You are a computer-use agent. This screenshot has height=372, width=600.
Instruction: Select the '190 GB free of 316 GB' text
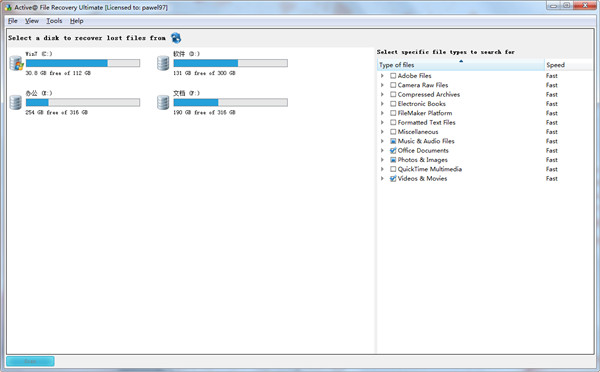[204, 113]
